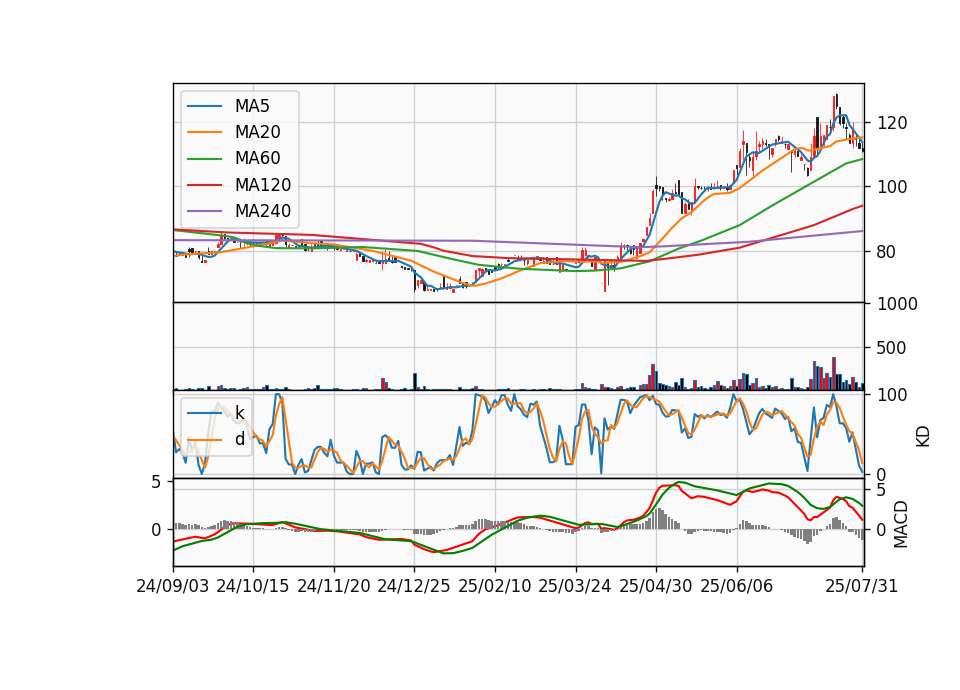Screen dimensions: 960x690
Task: Click the price axis value 100 beside the candlesticks
Action: coord(892,187)
